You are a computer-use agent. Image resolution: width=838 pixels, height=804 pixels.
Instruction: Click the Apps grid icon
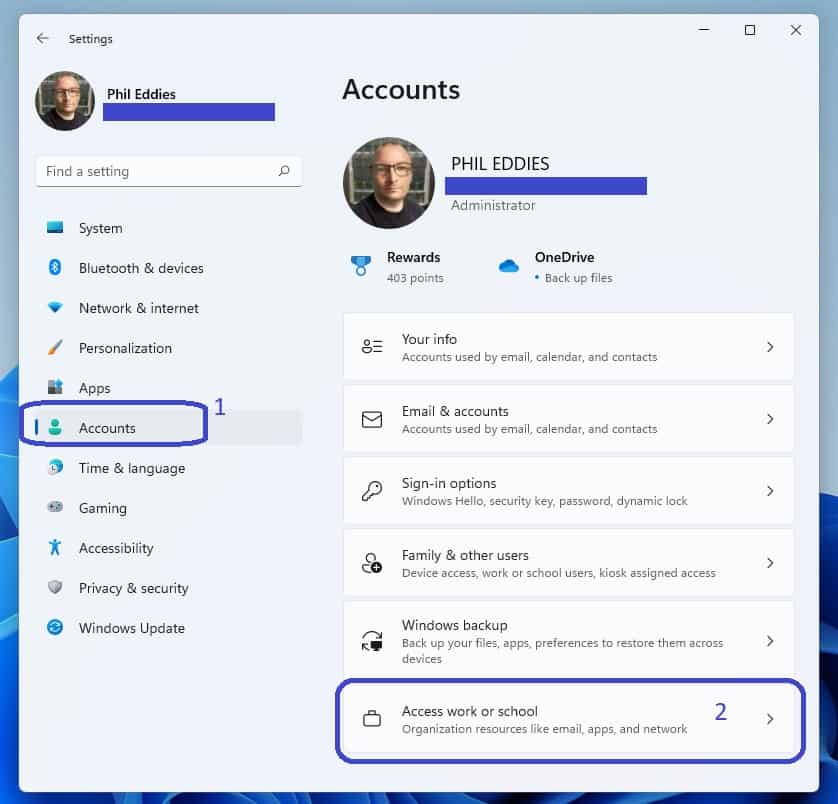pos(55,387)
